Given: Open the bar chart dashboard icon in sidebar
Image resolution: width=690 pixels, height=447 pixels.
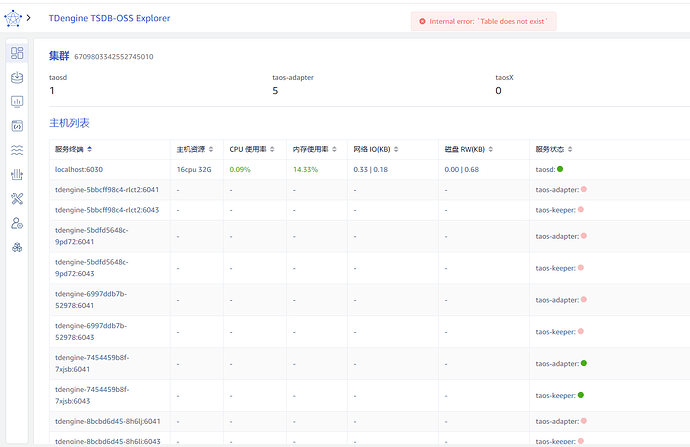Looking at the screenshot, I should 17,102.
